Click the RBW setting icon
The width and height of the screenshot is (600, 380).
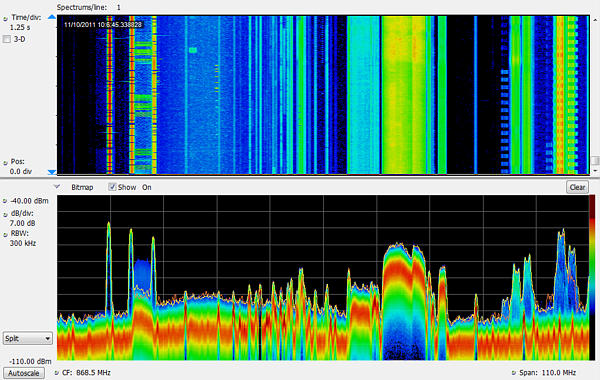tap(5, 235)
